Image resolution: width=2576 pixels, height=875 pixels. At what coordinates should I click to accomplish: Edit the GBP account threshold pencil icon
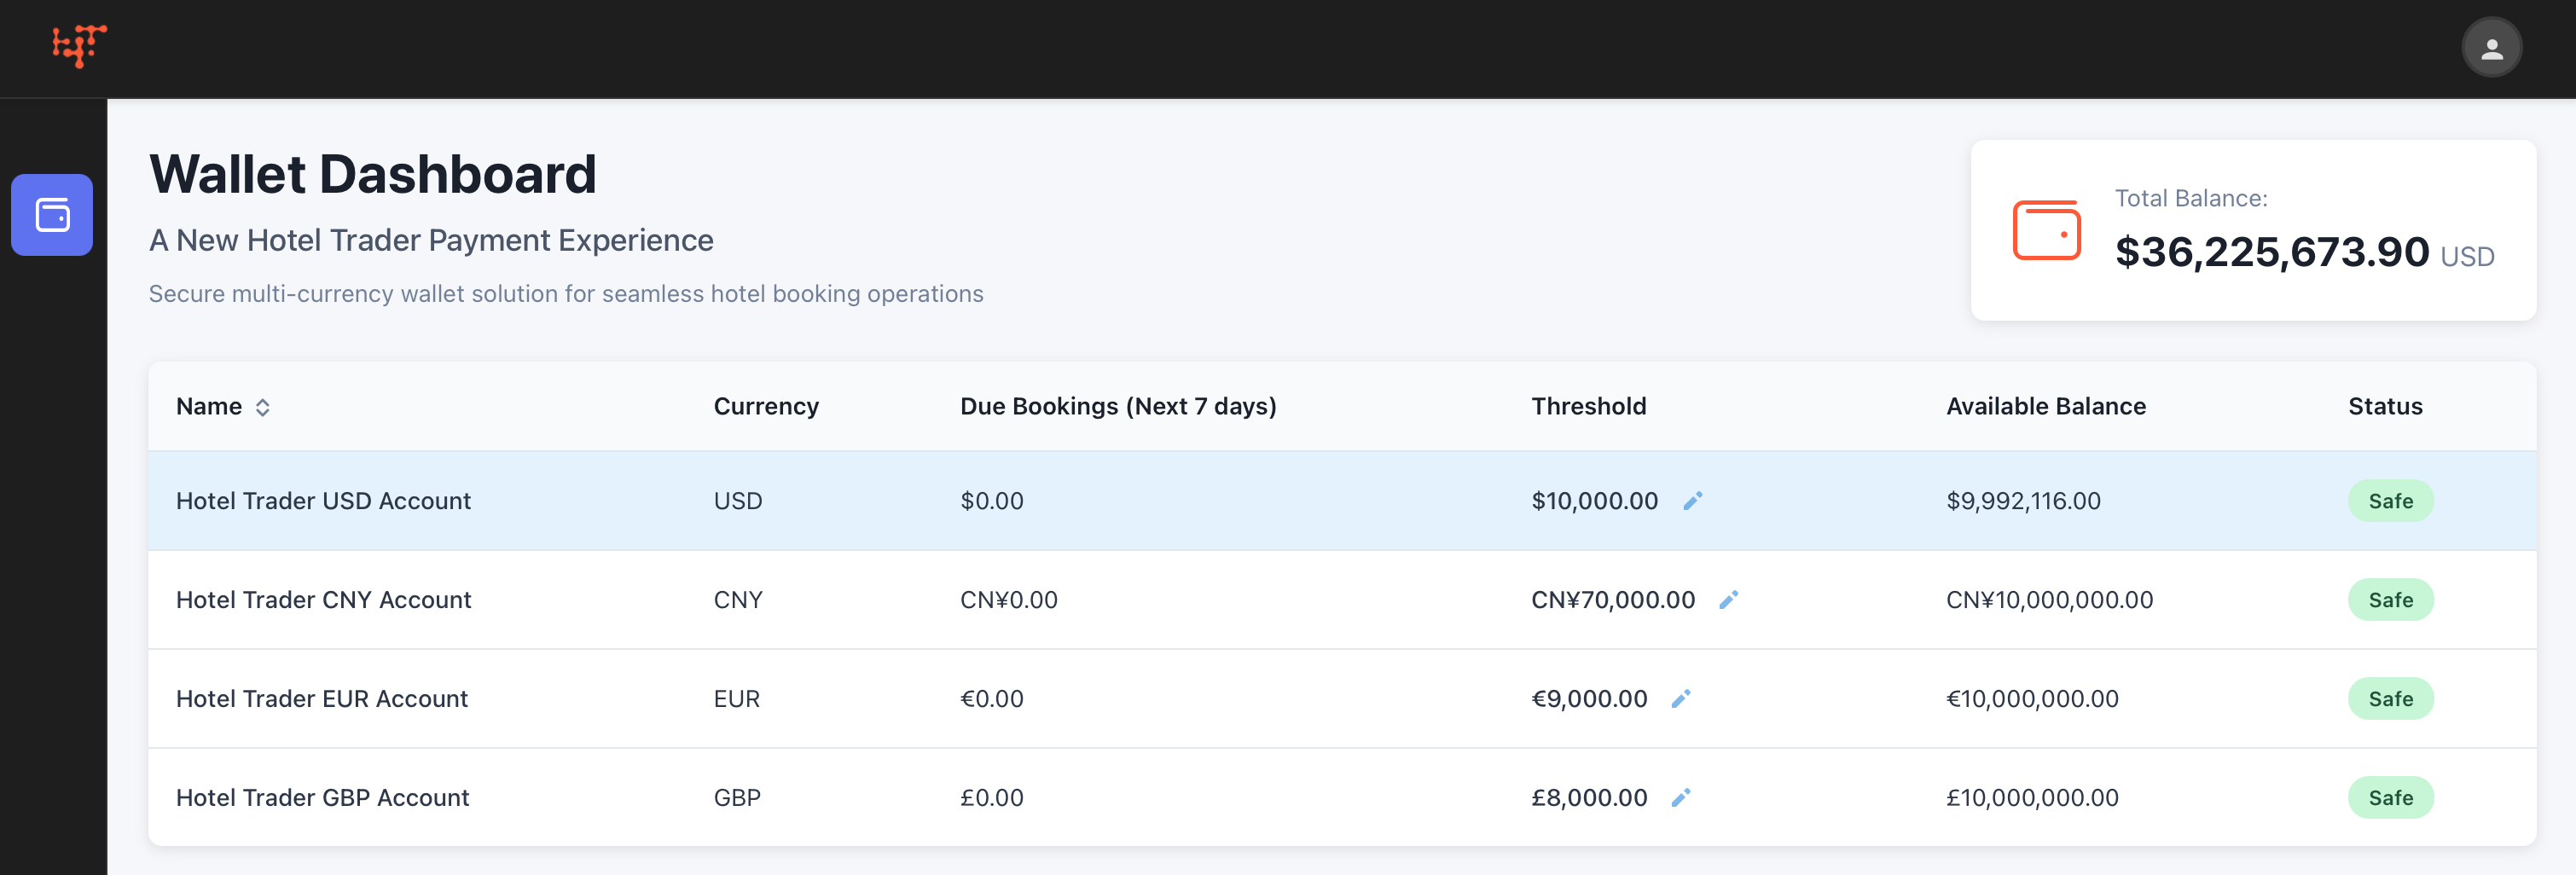pyautogui.click(x=1681, y=798)
